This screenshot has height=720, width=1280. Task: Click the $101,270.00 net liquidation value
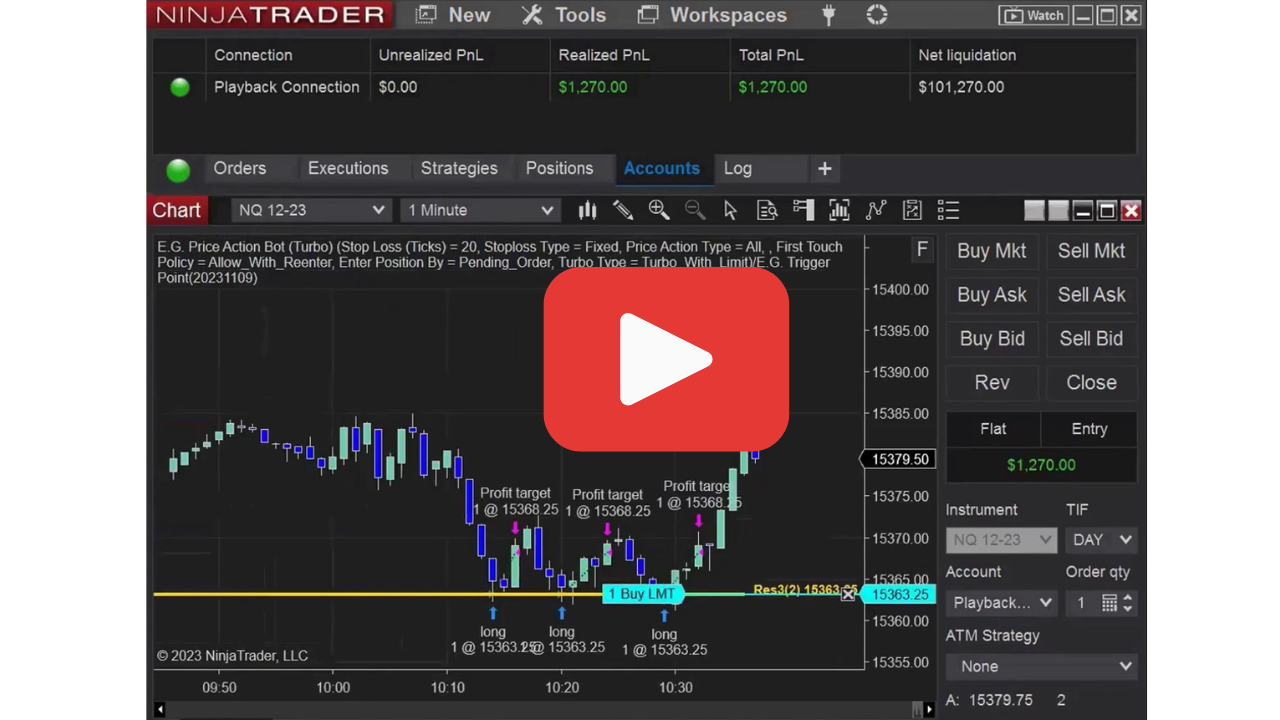961,87
